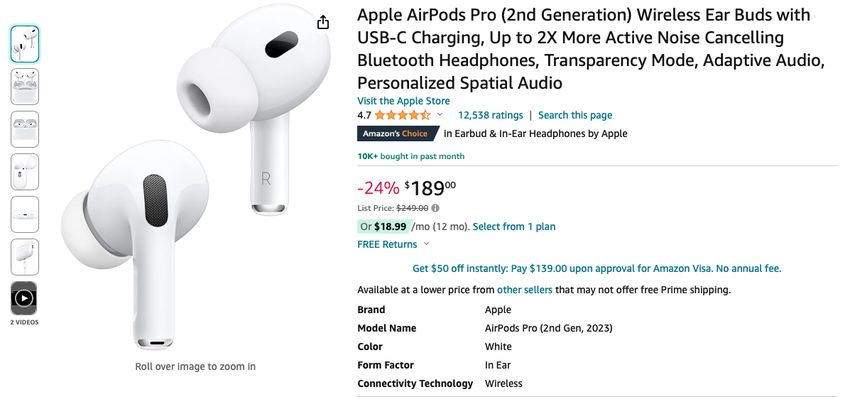
Task: Click the Amazon Visa $50 off offer
Action: (597, 268)
